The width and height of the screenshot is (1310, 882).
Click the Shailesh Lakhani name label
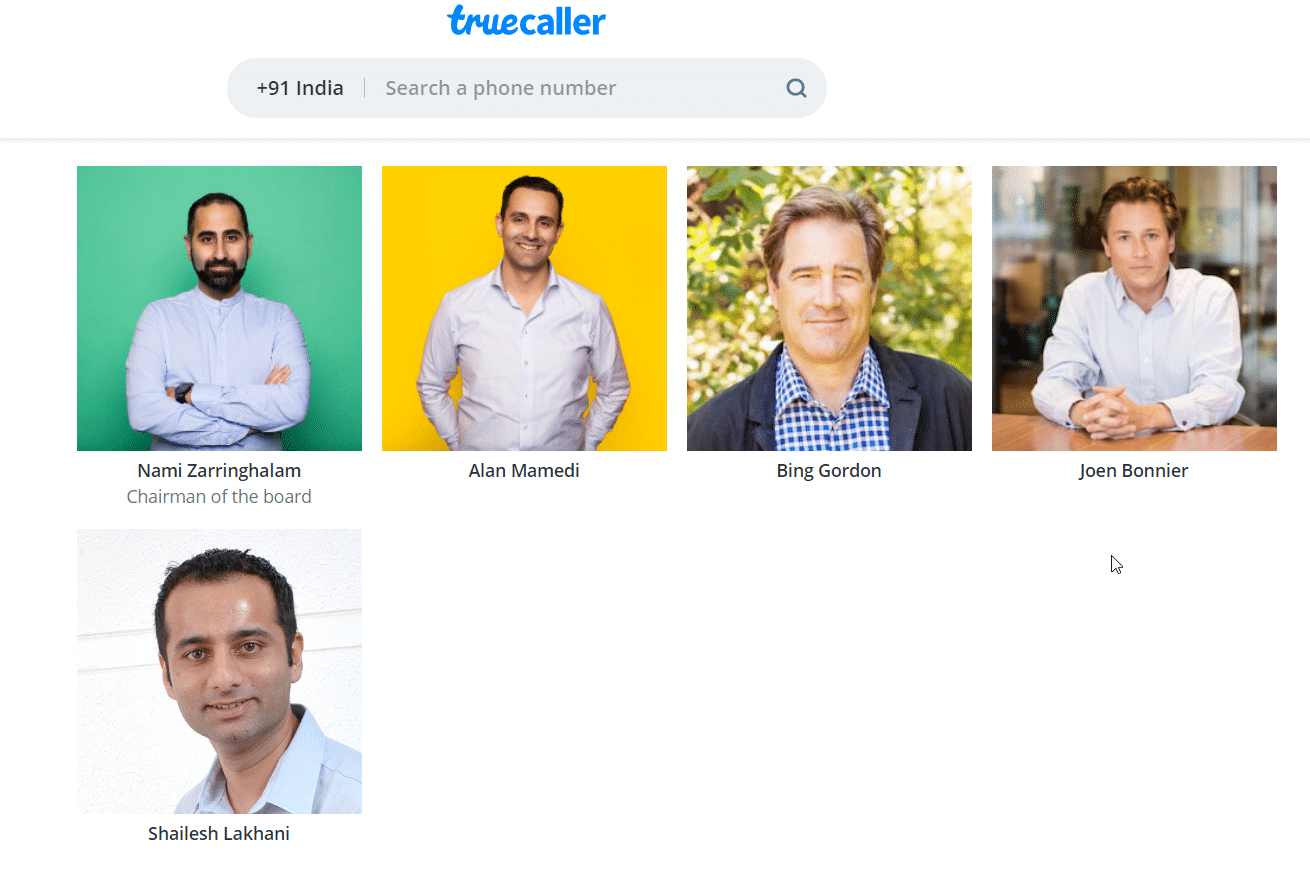point(219,833)
